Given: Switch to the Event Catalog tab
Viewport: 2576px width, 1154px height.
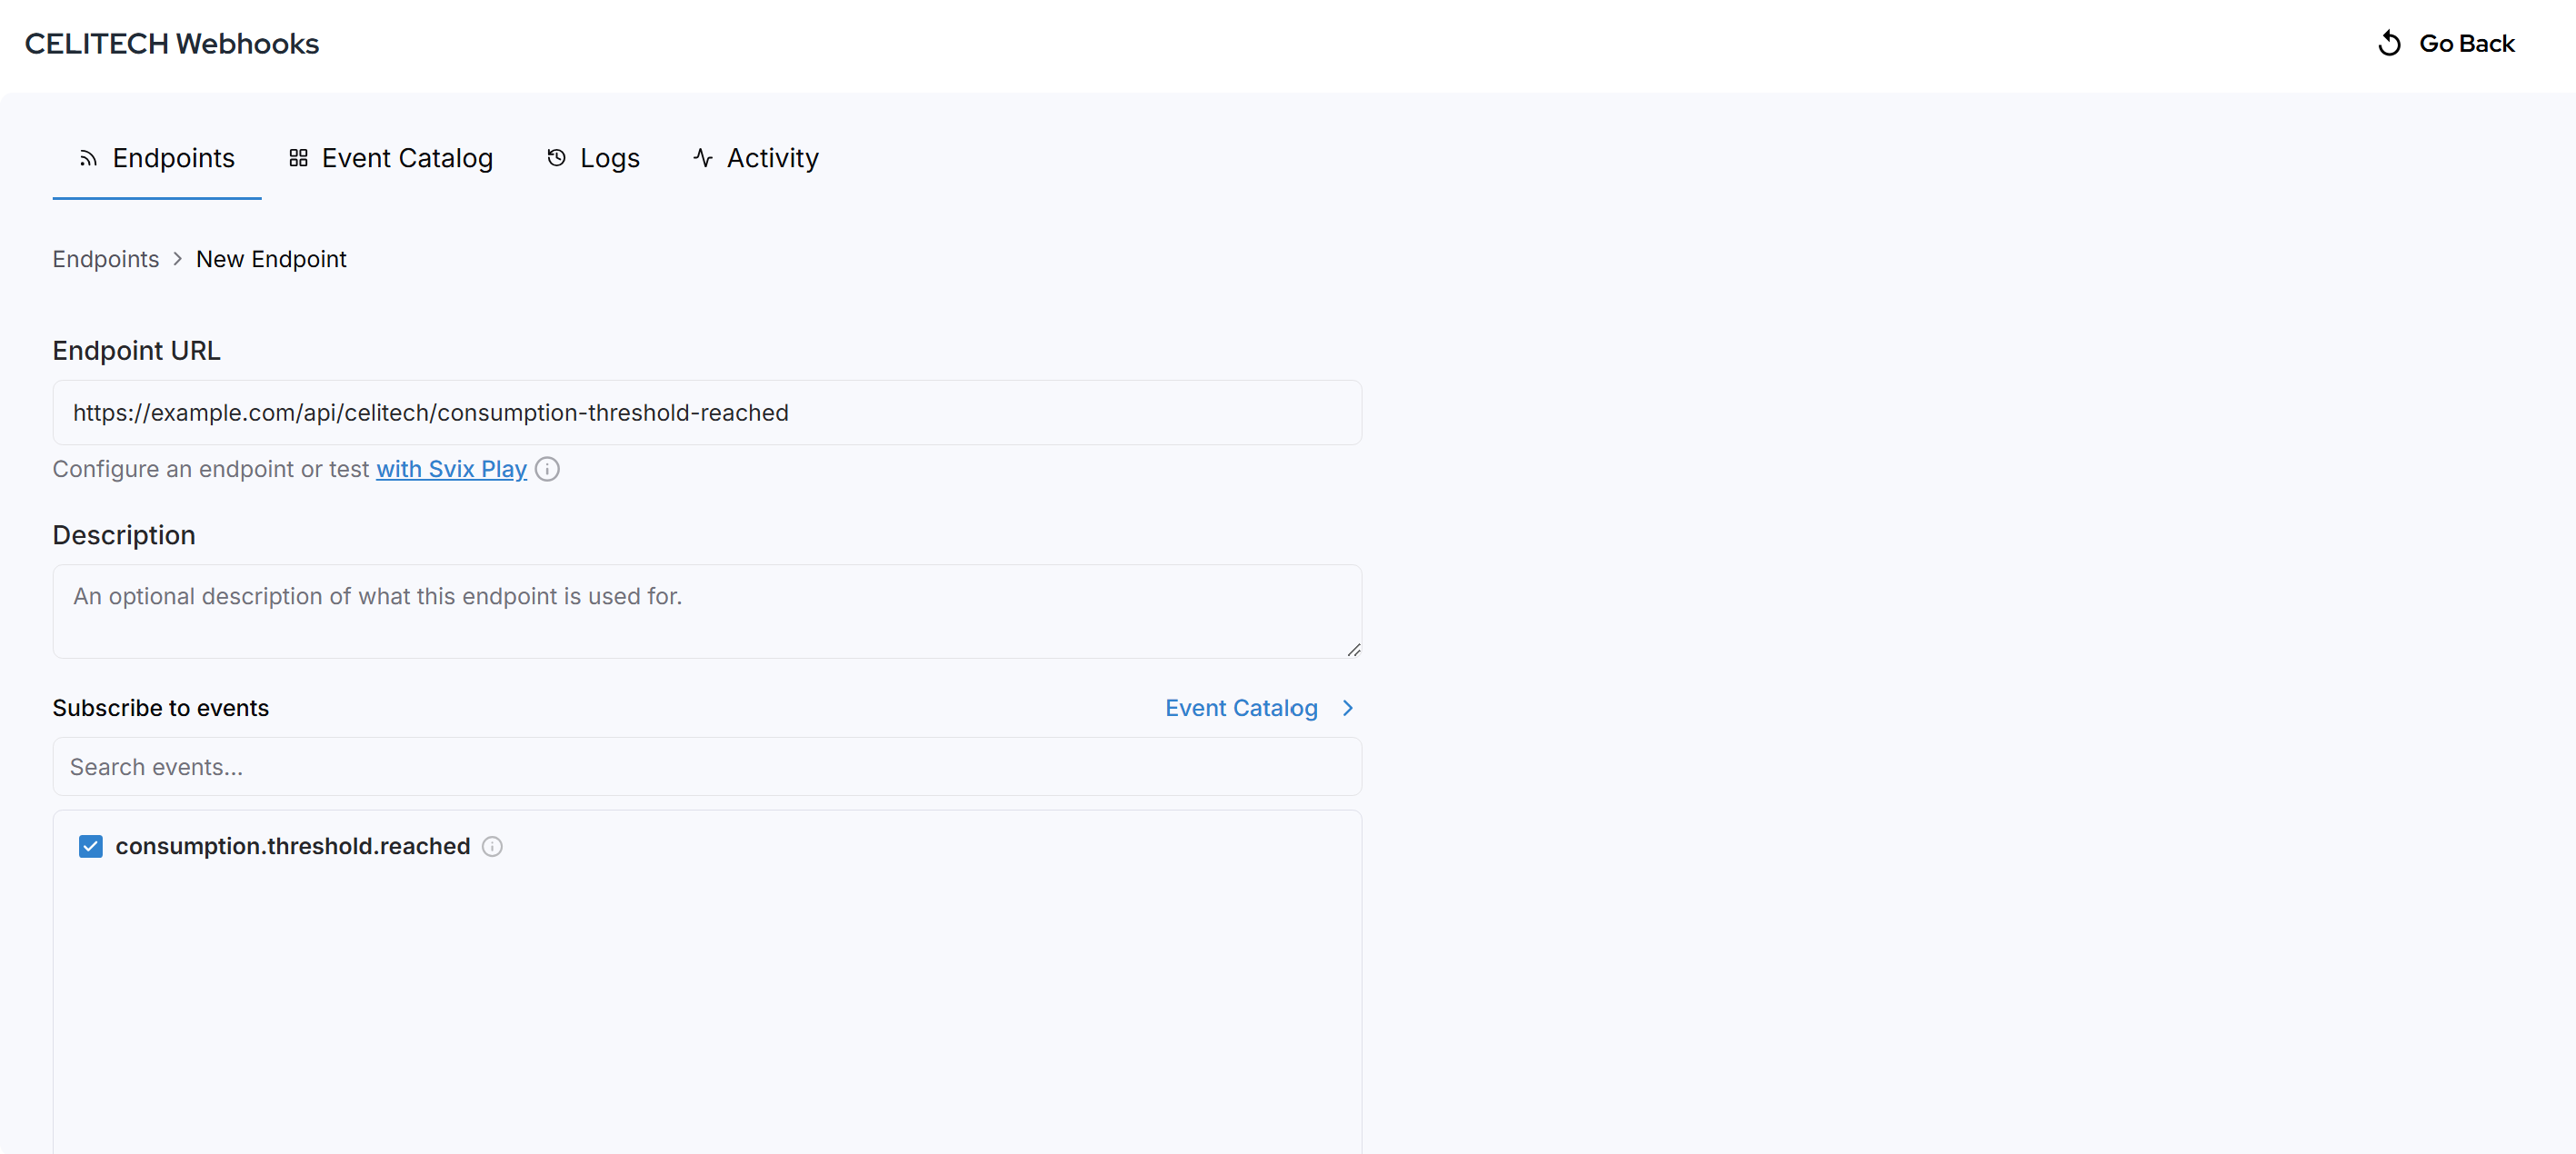Looking at the screenshot, I should point(391,157).
